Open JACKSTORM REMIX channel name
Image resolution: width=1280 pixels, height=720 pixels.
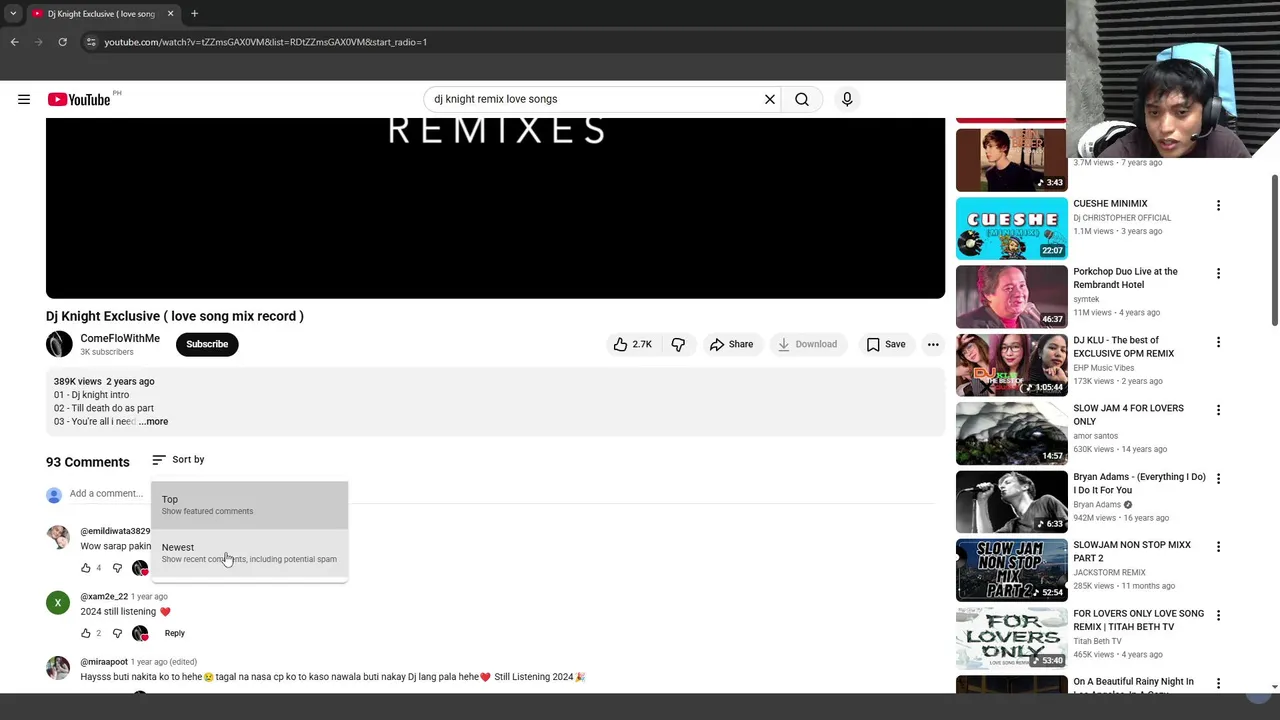(1109, 573)
